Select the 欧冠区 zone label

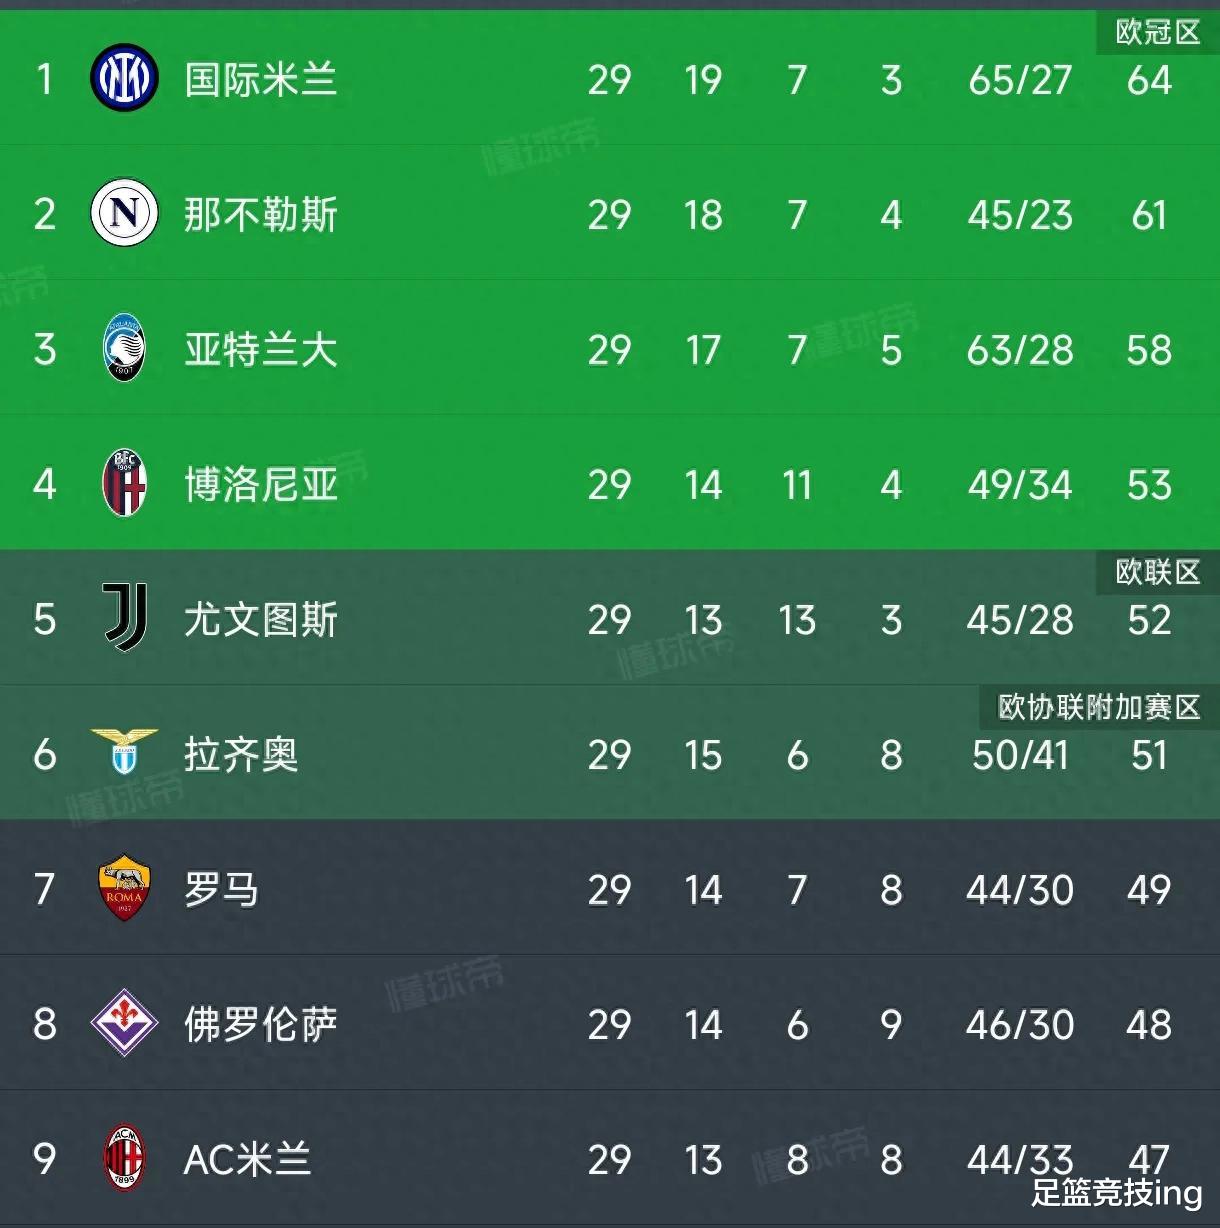pos(1158,32)
